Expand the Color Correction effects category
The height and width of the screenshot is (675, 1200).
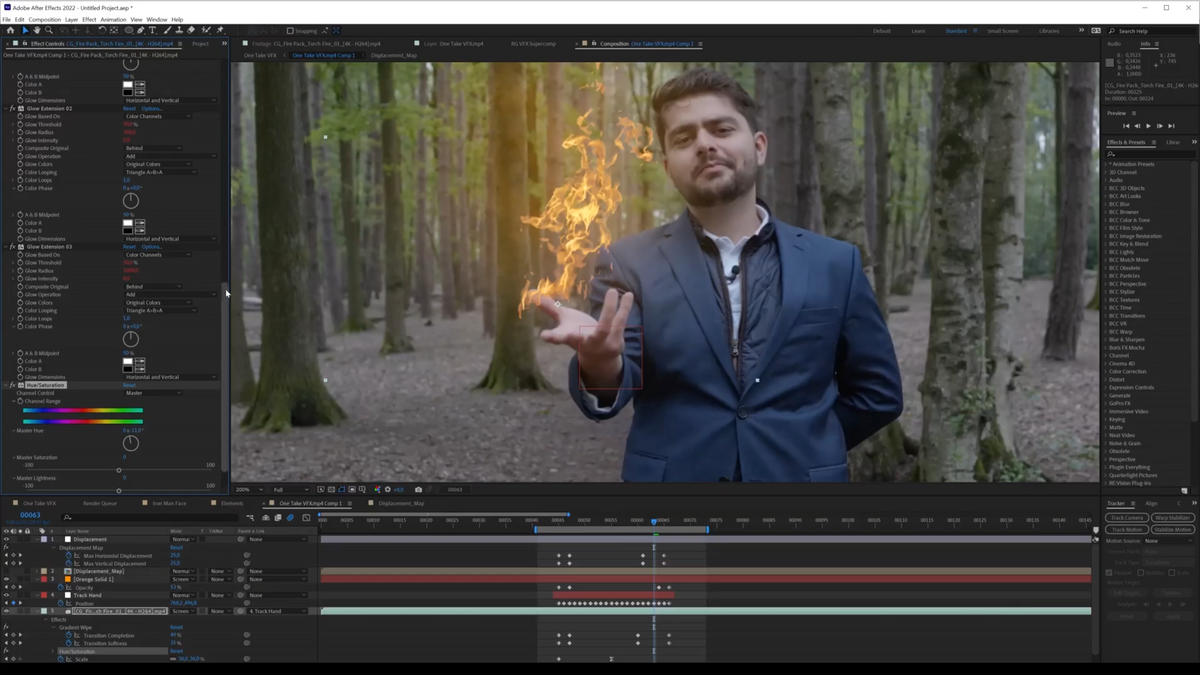1106,372
